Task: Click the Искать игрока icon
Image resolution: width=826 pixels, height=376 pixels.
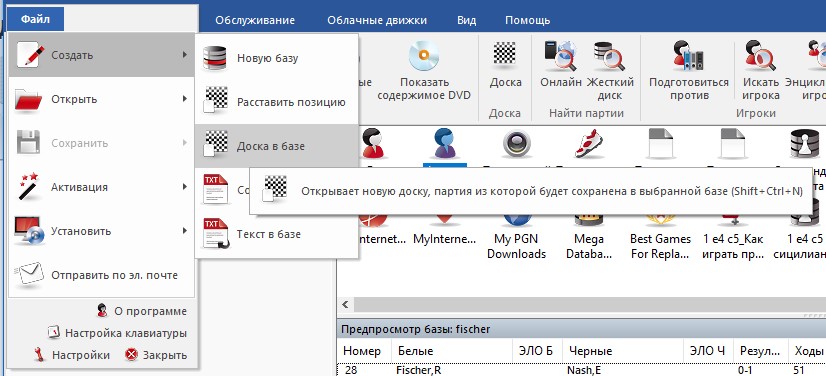Action: [x=761, y=56]
